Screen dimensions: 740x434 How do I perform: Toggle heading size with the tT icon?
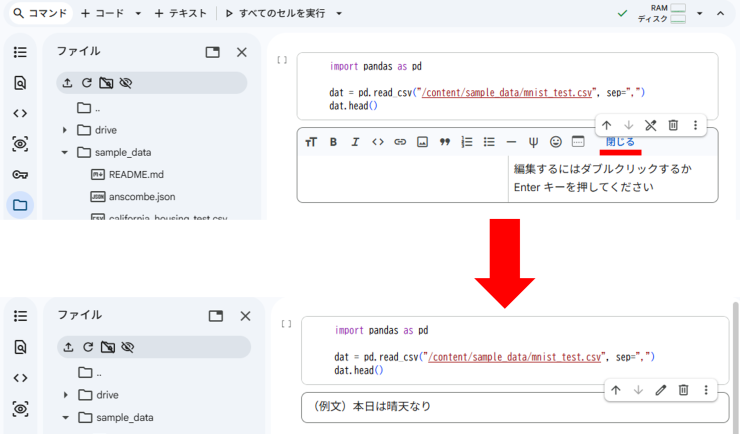click(310, 142)
